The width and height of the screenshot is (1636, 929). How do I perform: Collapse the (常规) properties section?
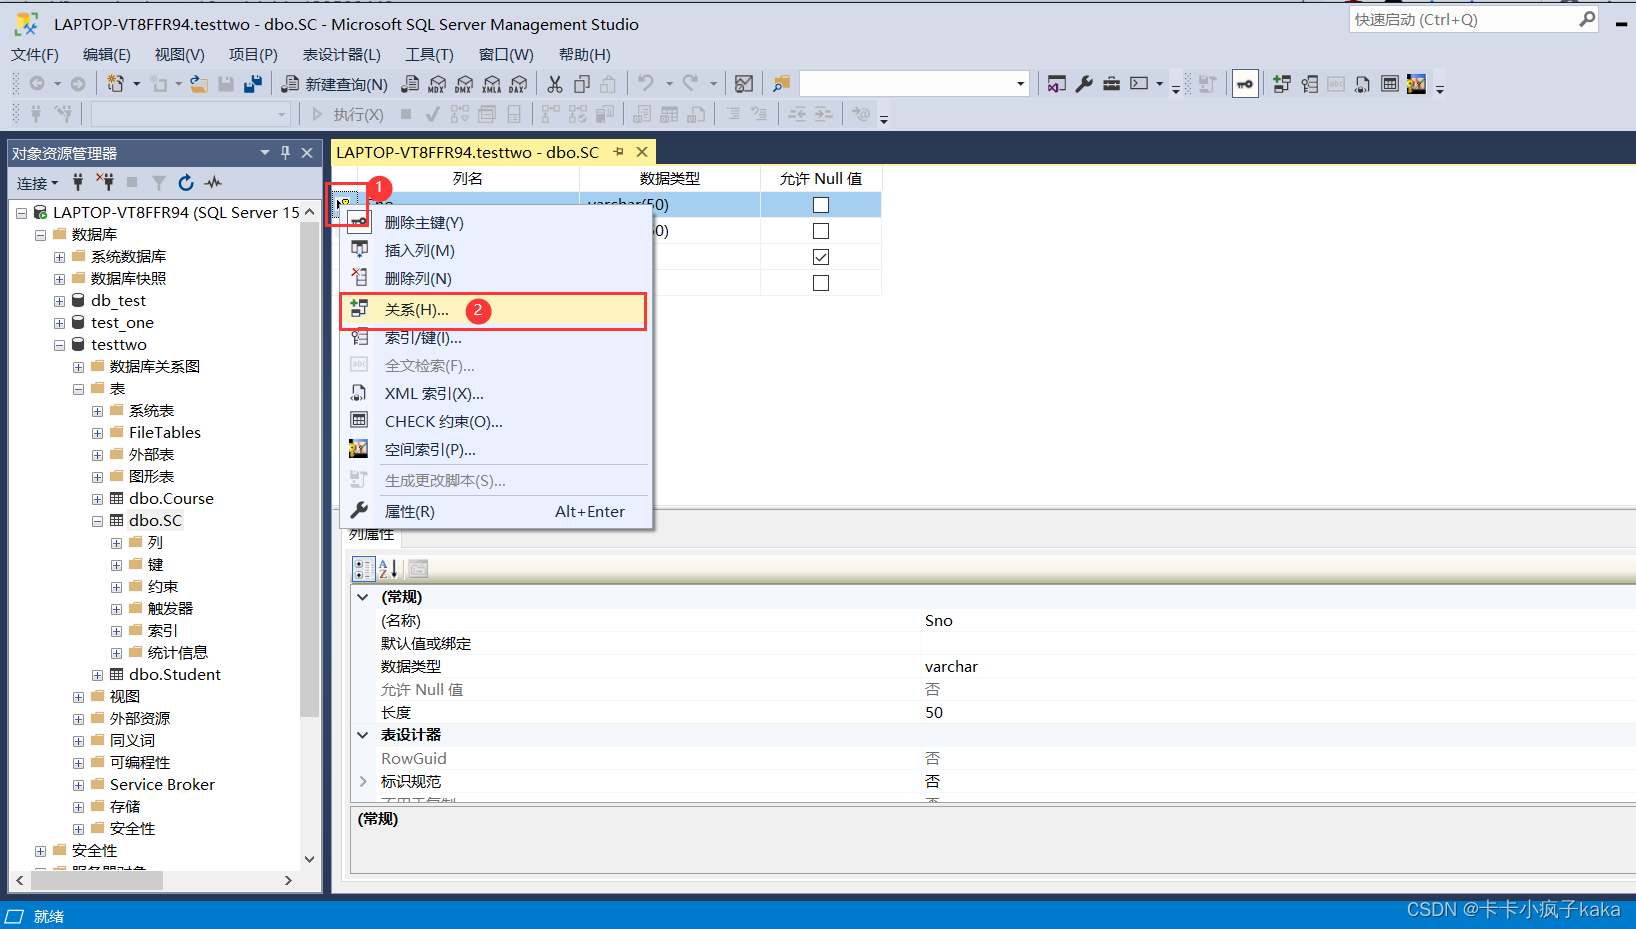coord(363,597)
